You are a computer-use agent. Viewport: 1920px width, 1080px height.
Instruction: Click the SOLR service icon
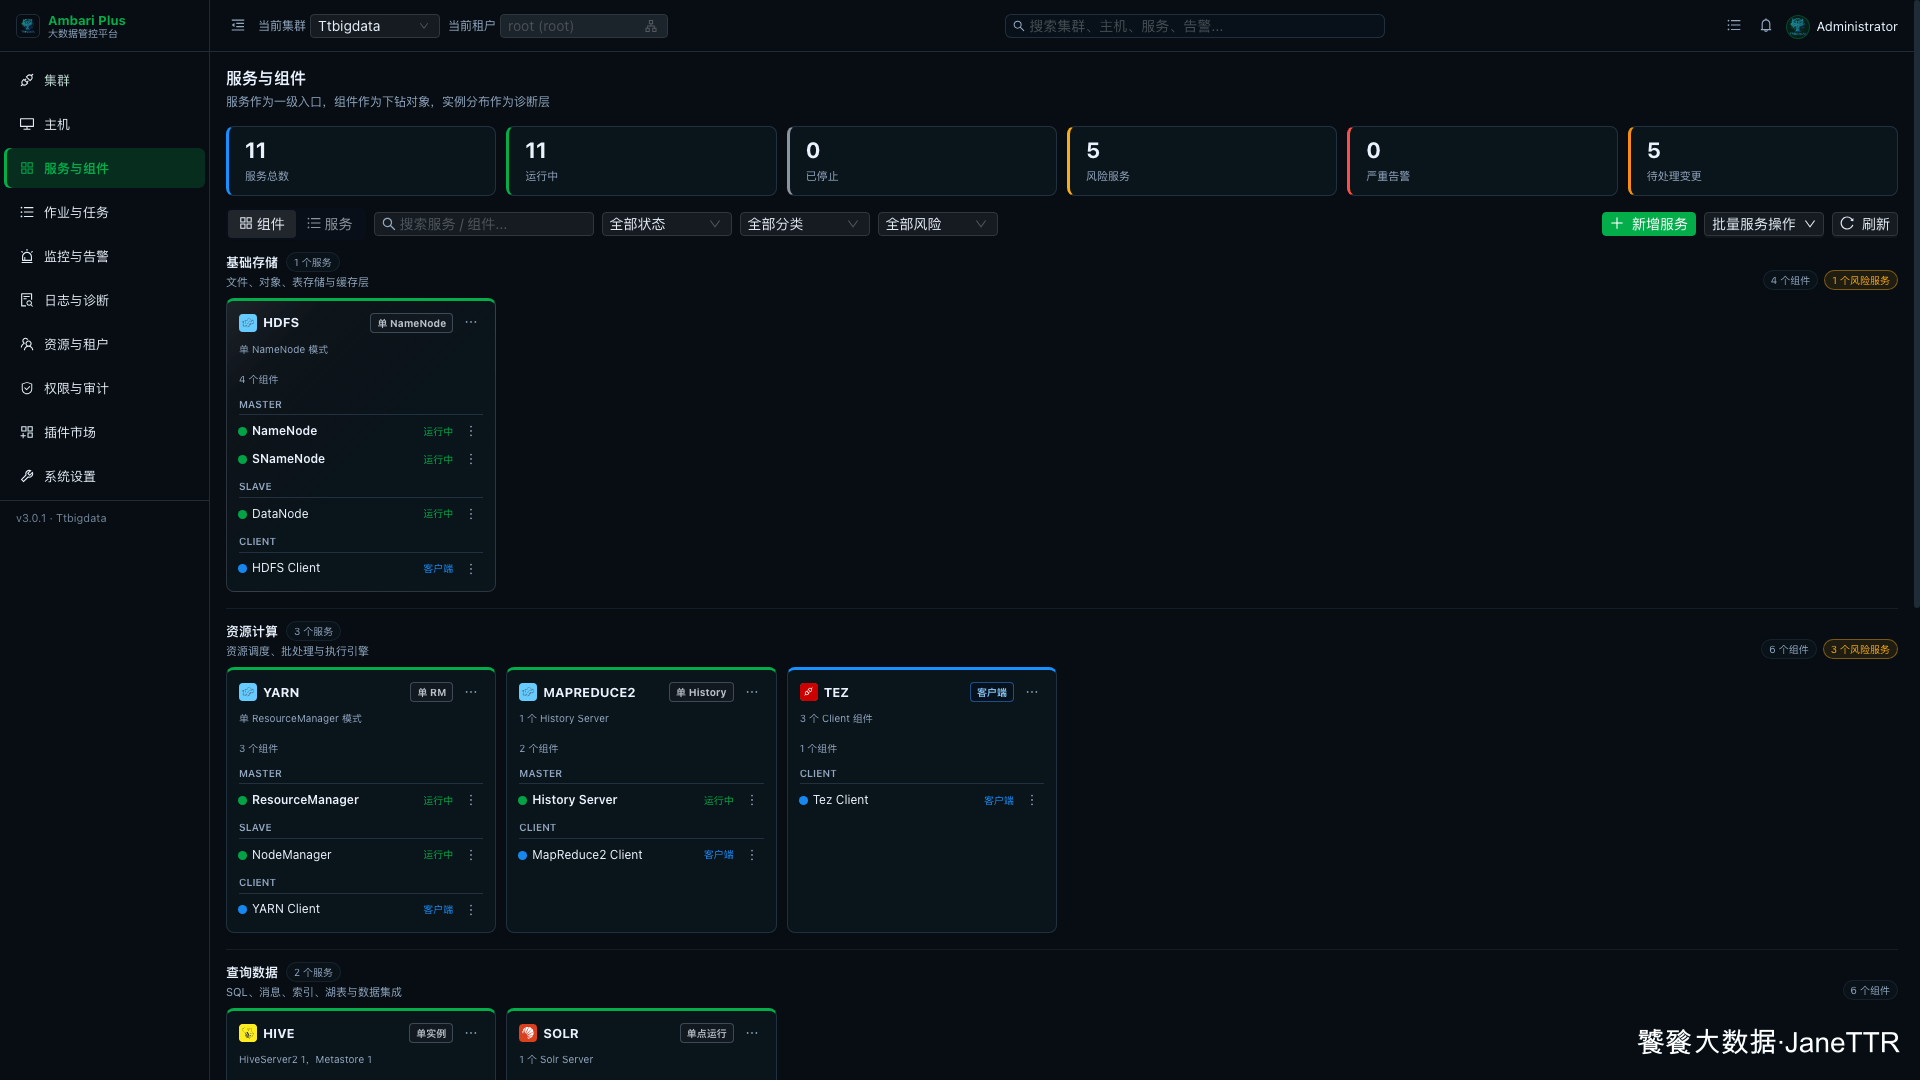528,1033
